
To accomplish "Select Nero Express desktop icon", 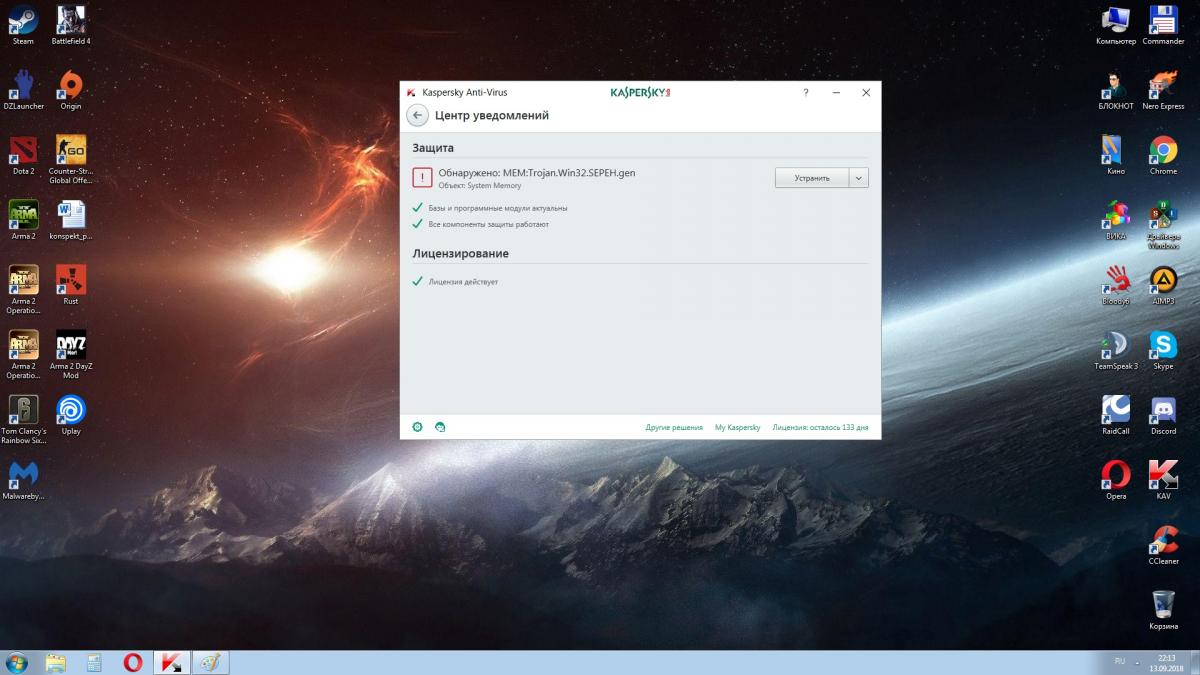I will pos(1163,90).
